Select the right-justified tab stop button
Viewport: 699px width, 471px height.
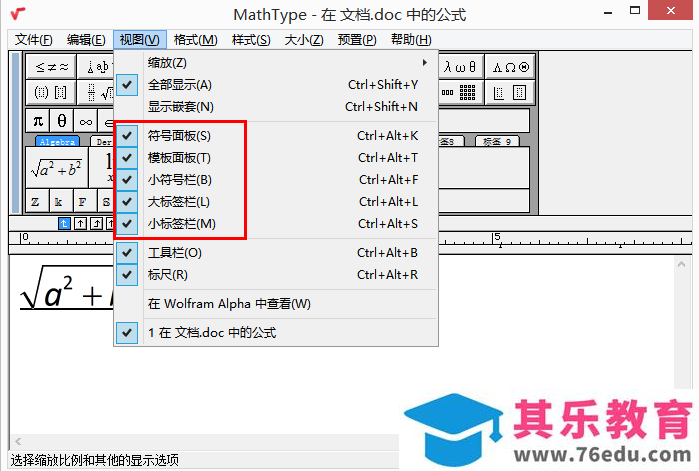click(x=96, y=223)
